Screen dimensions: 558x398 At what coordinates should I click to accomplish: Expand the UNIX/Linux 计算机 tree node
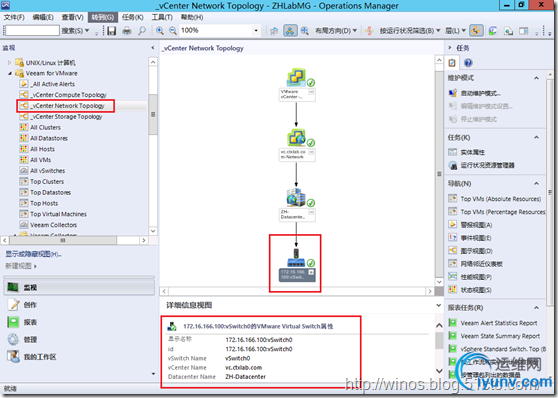click(x=9, y=63)
